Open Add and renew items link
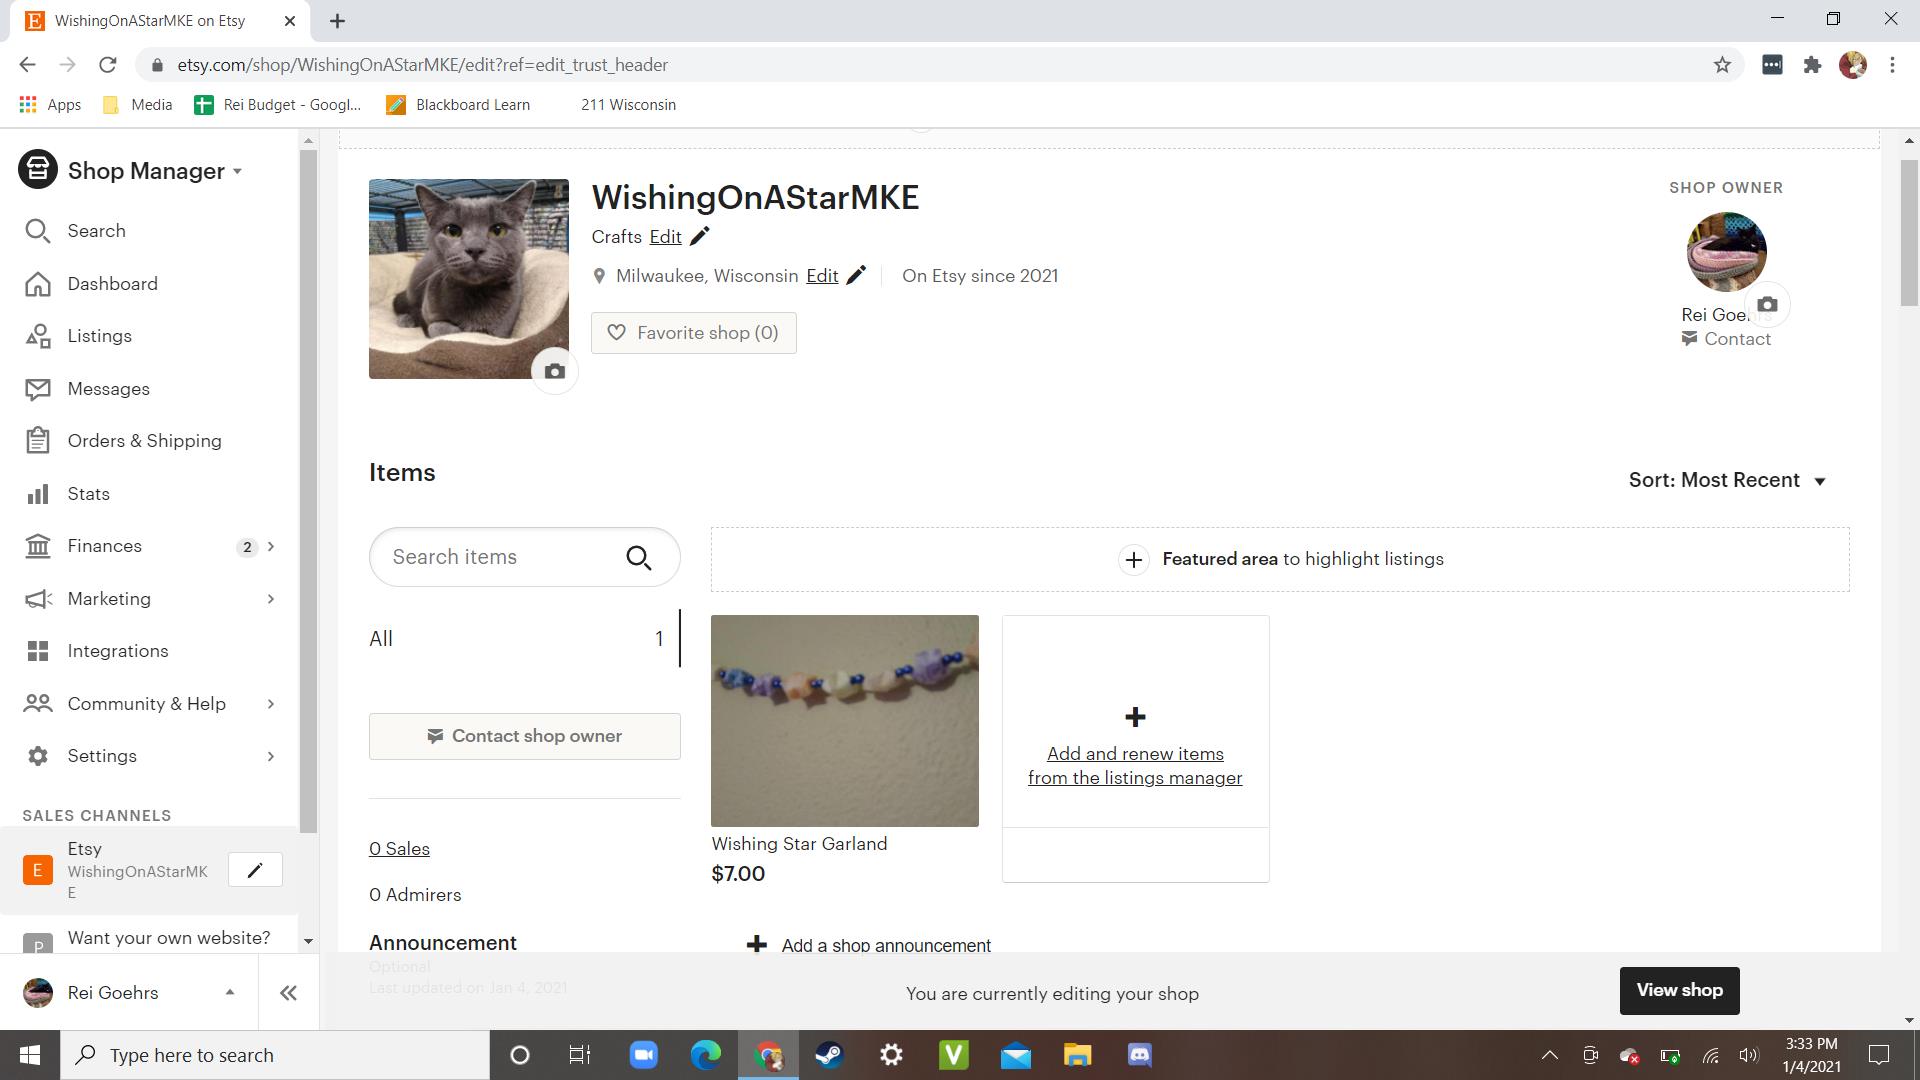Image resolution: width=1920 pixels, height=1080 pixels. click(1135, 766)
